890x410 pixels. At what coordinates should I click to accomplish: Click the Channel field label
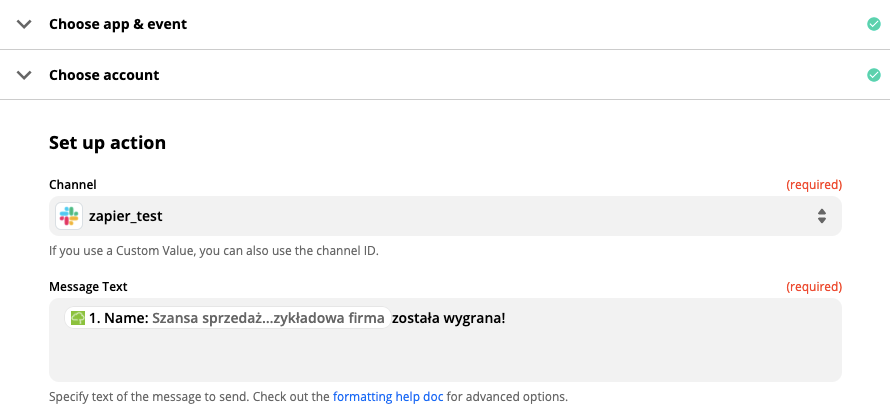click(x=73, y=185)
